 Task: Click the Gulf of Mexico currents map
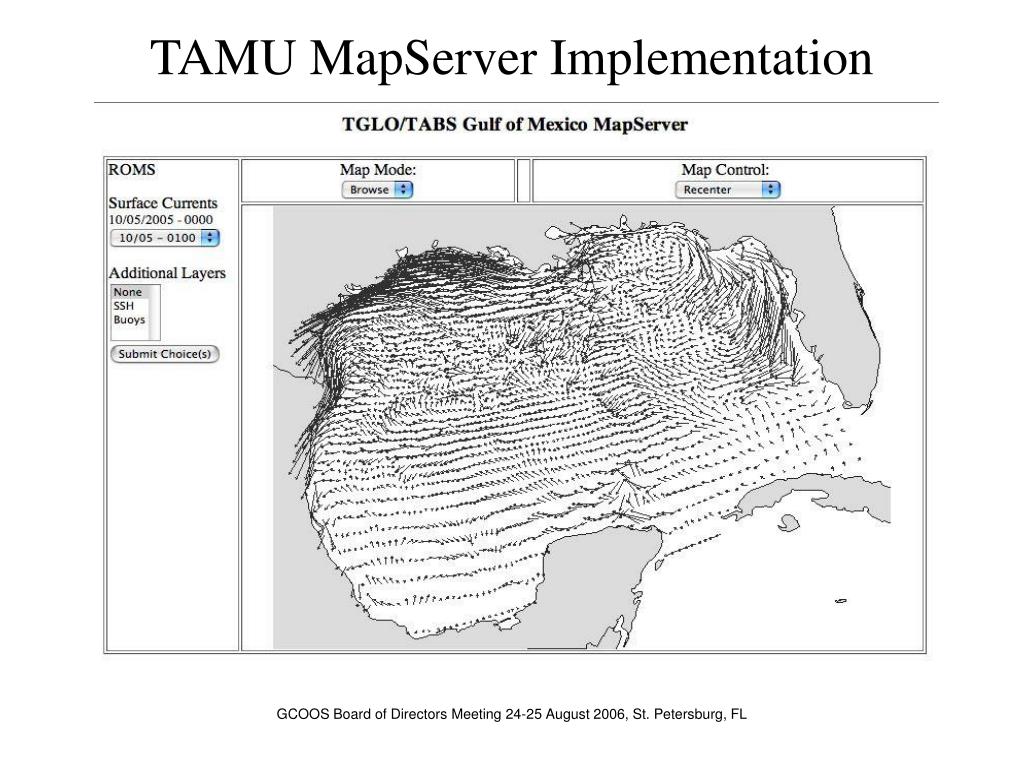tap(582, 428)
